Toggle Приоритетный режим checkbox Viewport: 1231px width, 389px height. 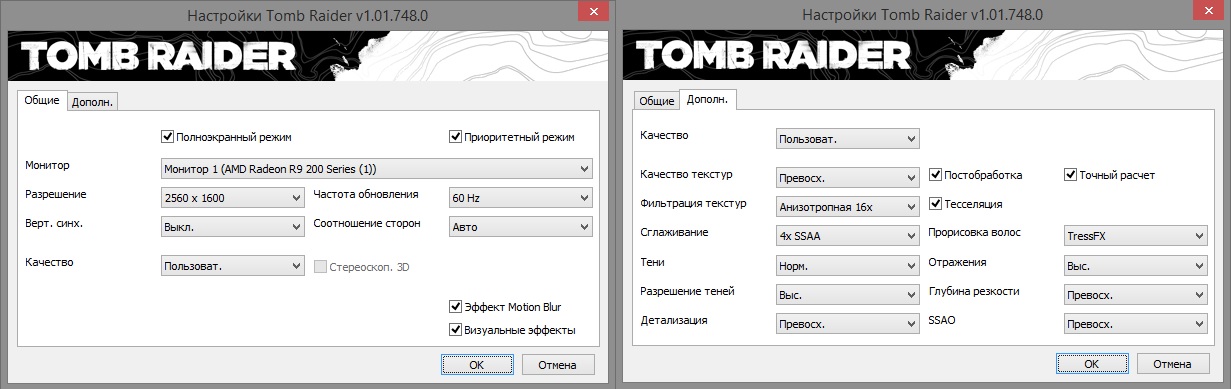point(512,136)
